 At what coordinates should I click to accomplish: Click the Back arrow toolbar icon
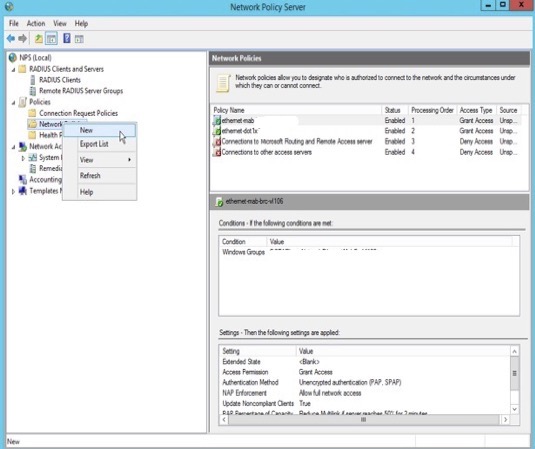tap(11, 39)
